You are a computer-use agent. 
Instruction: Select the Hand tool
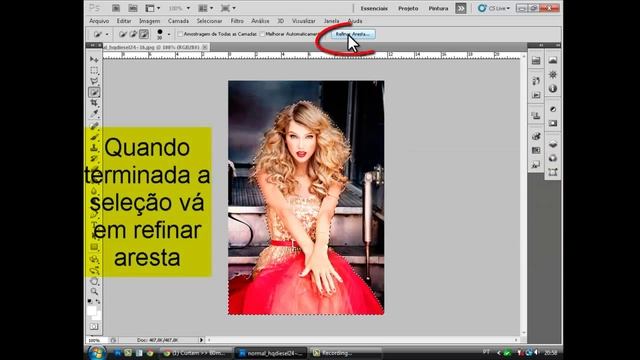click(x=94, y=281)
